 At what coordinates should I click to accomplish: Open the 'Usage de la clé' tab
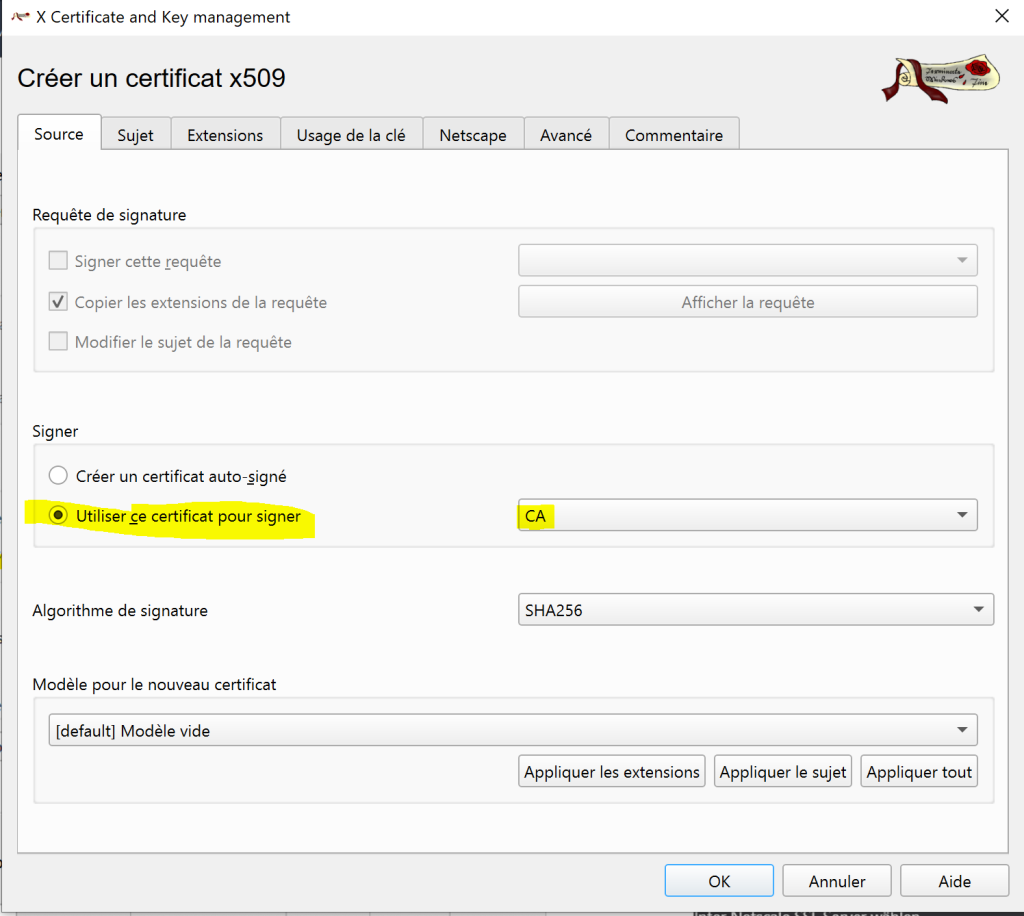click(x=351, y=135)
